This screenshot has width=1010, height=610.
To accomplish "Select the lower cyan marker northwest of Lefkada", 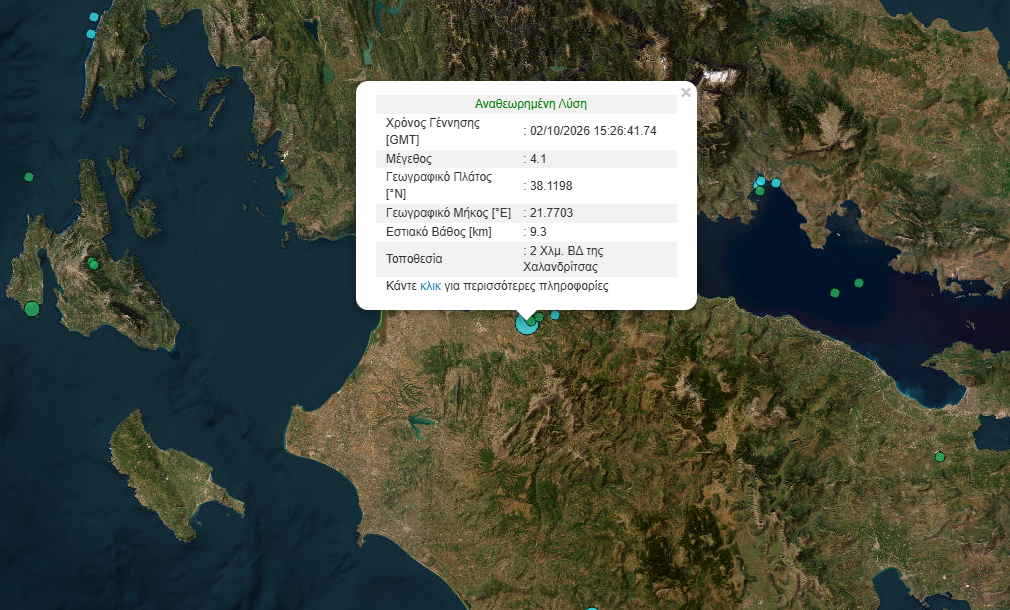I will 91,33.
